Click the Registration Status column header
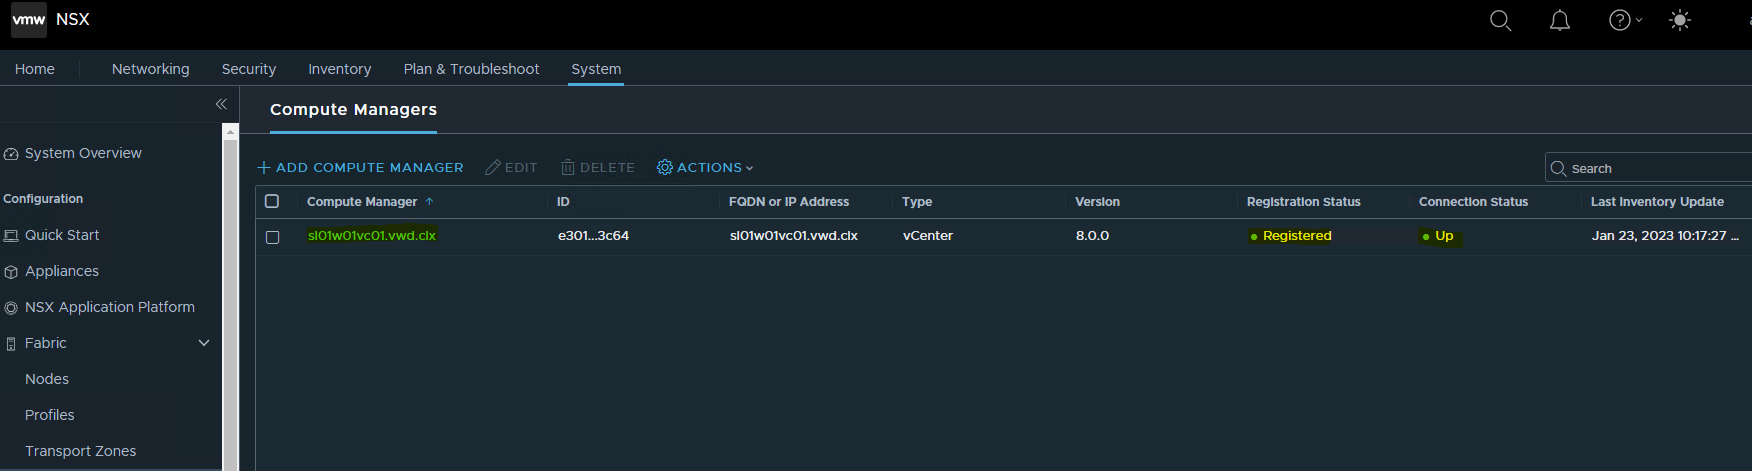Viewport: 1752px width, 471px height. [x=1304, y=202]
